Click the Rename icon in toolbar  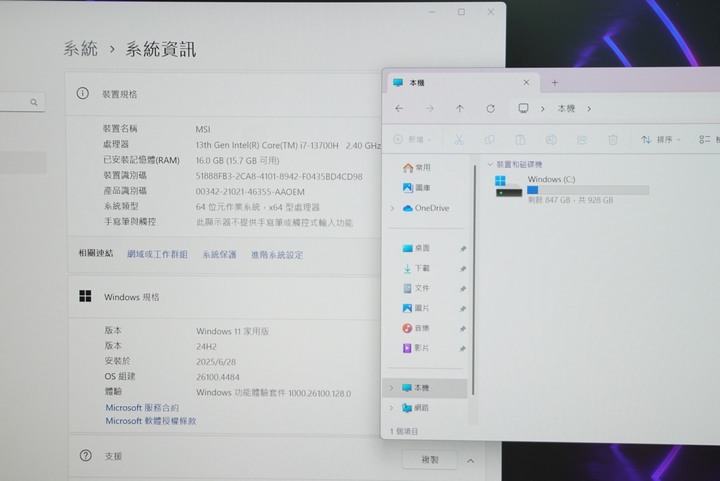[x=551, y=140]
